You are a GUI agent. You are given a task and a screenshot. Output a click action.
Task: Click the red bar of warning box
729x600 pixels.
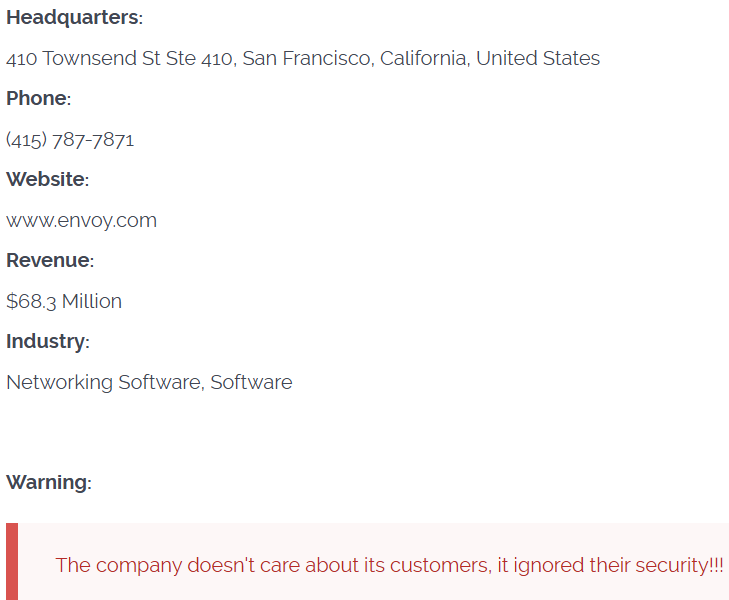(11, 561)
